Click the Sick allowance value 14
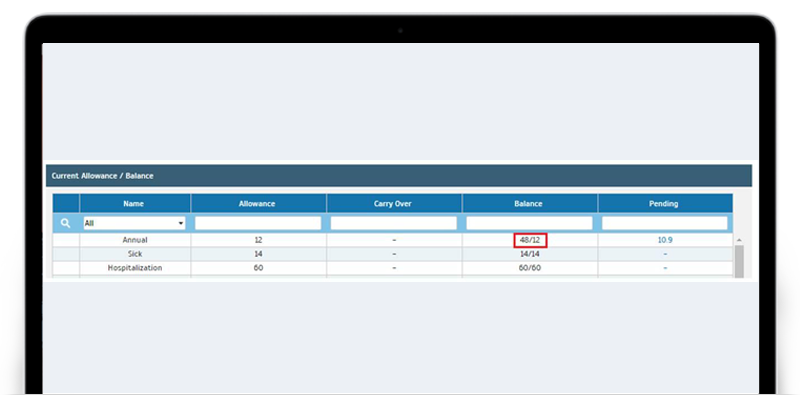The width and height of the screenshot is (800, 395). (258, 254)
